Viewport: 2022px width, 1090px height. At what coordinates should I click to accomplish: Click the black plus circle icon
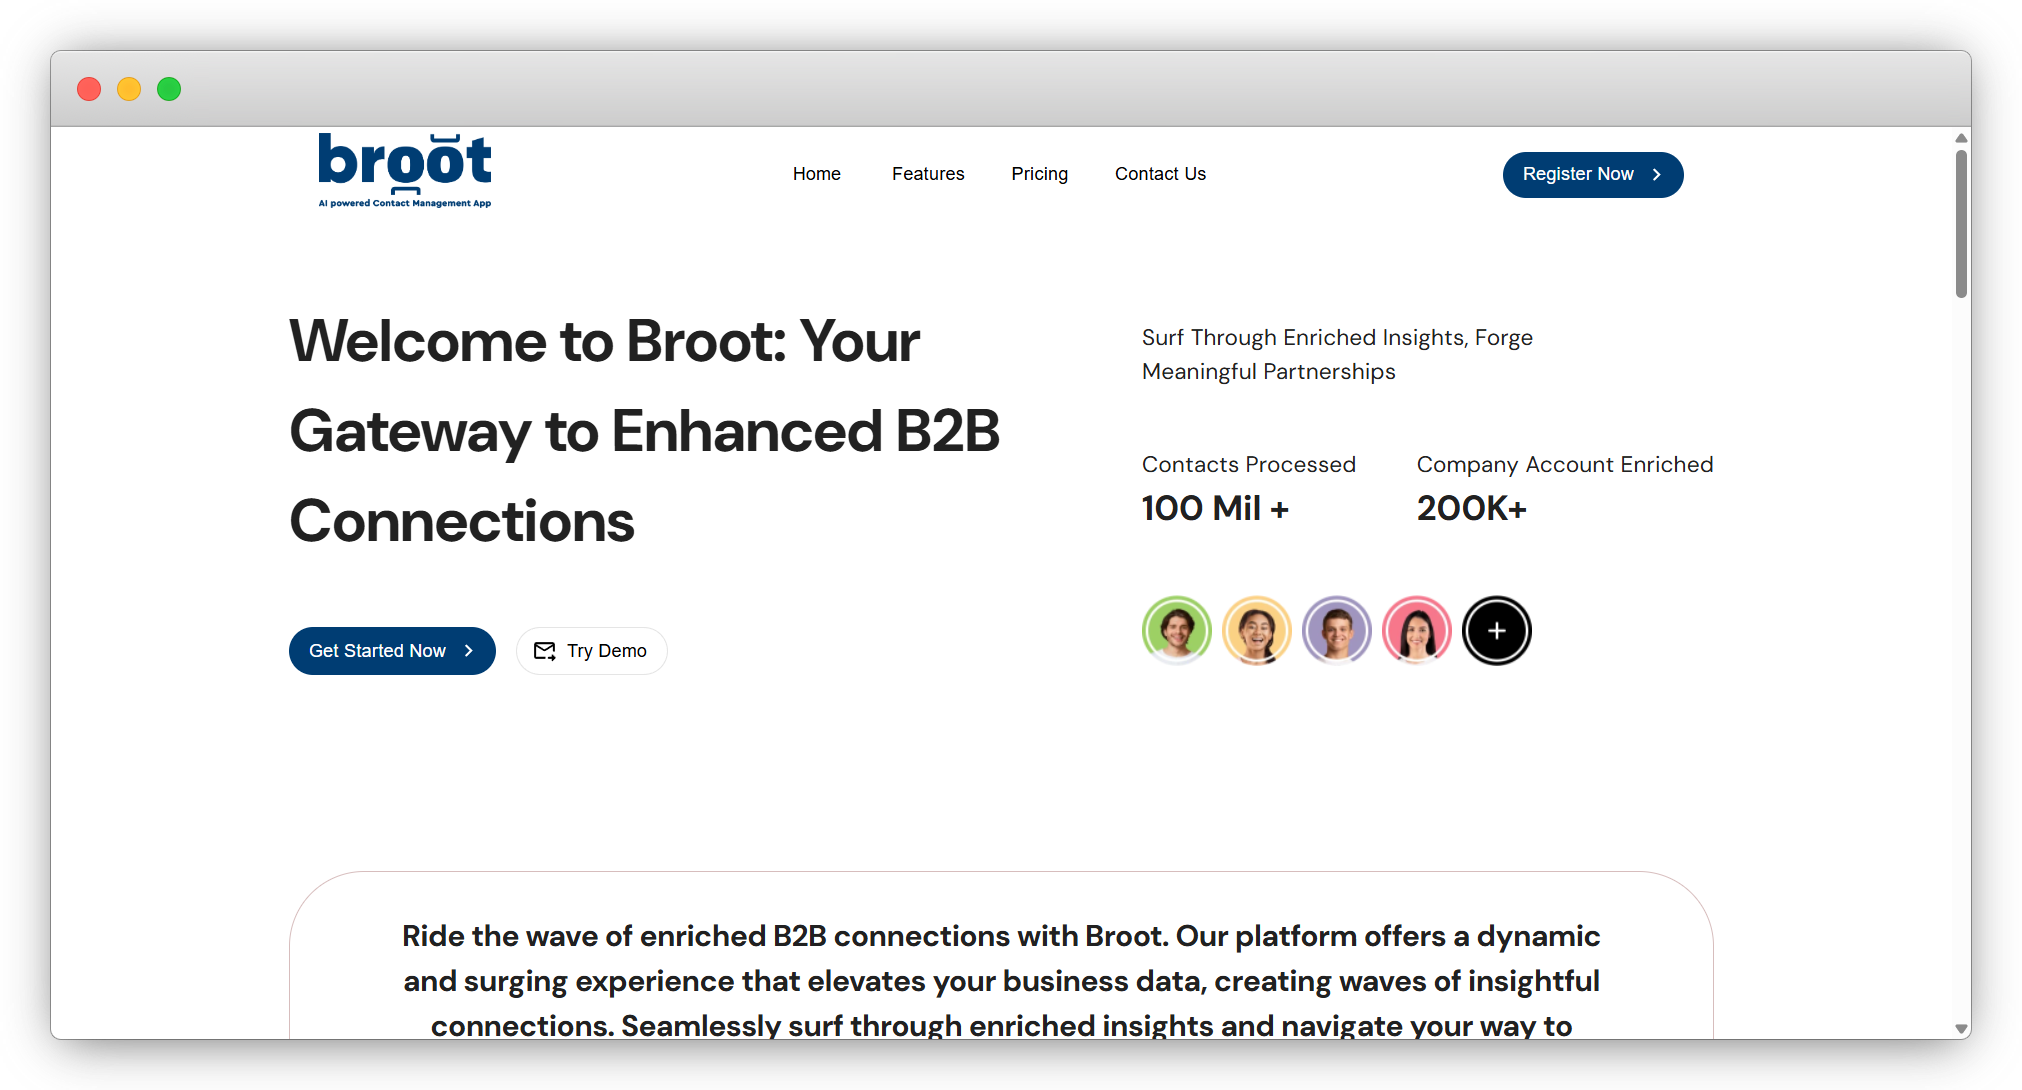coord(1497,631)
